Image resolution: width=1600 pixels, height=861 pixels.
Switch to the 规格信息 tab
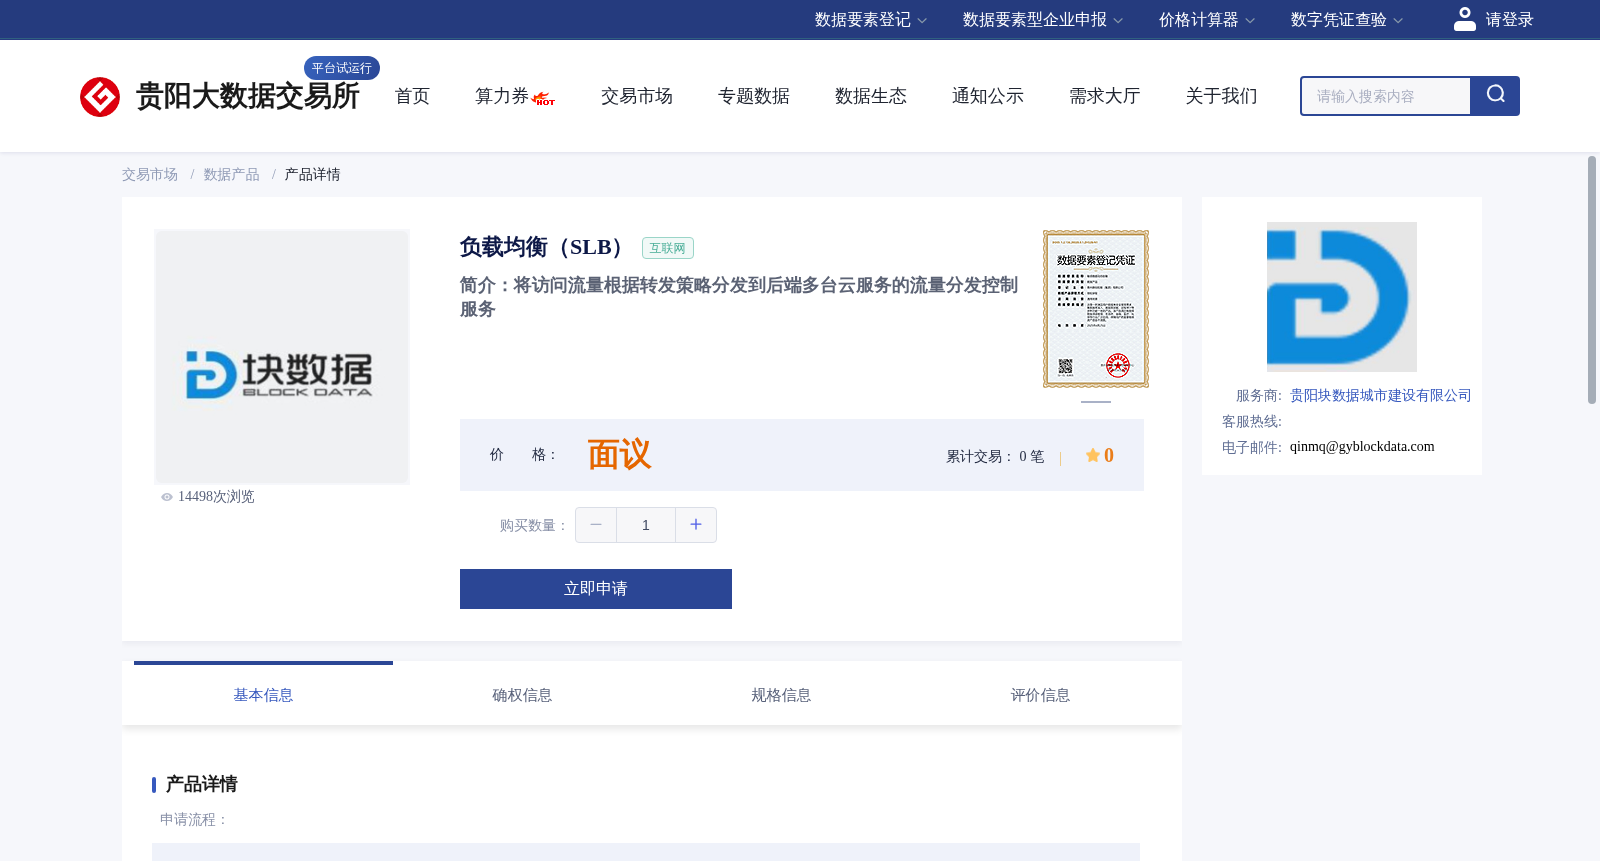pos(781,695)
